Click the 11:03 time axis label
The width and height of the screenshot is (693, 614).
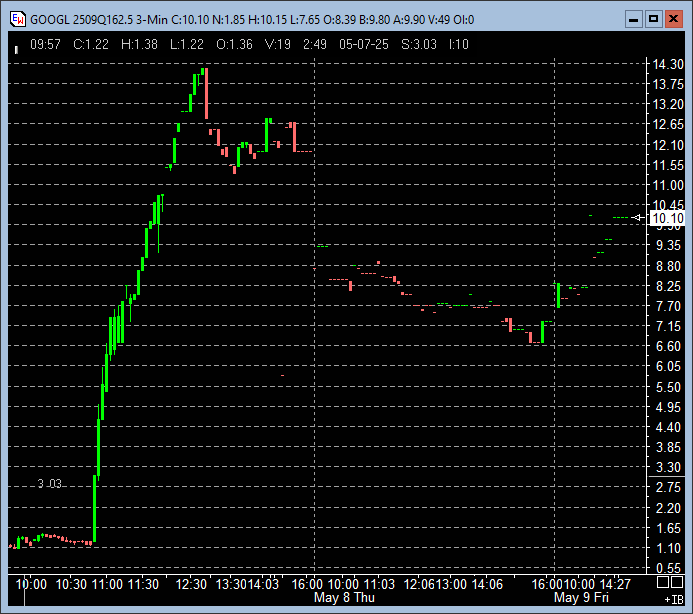379,584
